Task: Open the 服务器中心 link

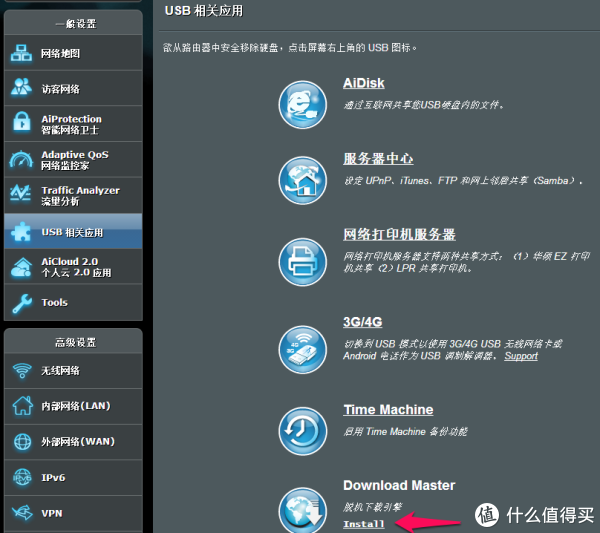Action: (378, 158)
